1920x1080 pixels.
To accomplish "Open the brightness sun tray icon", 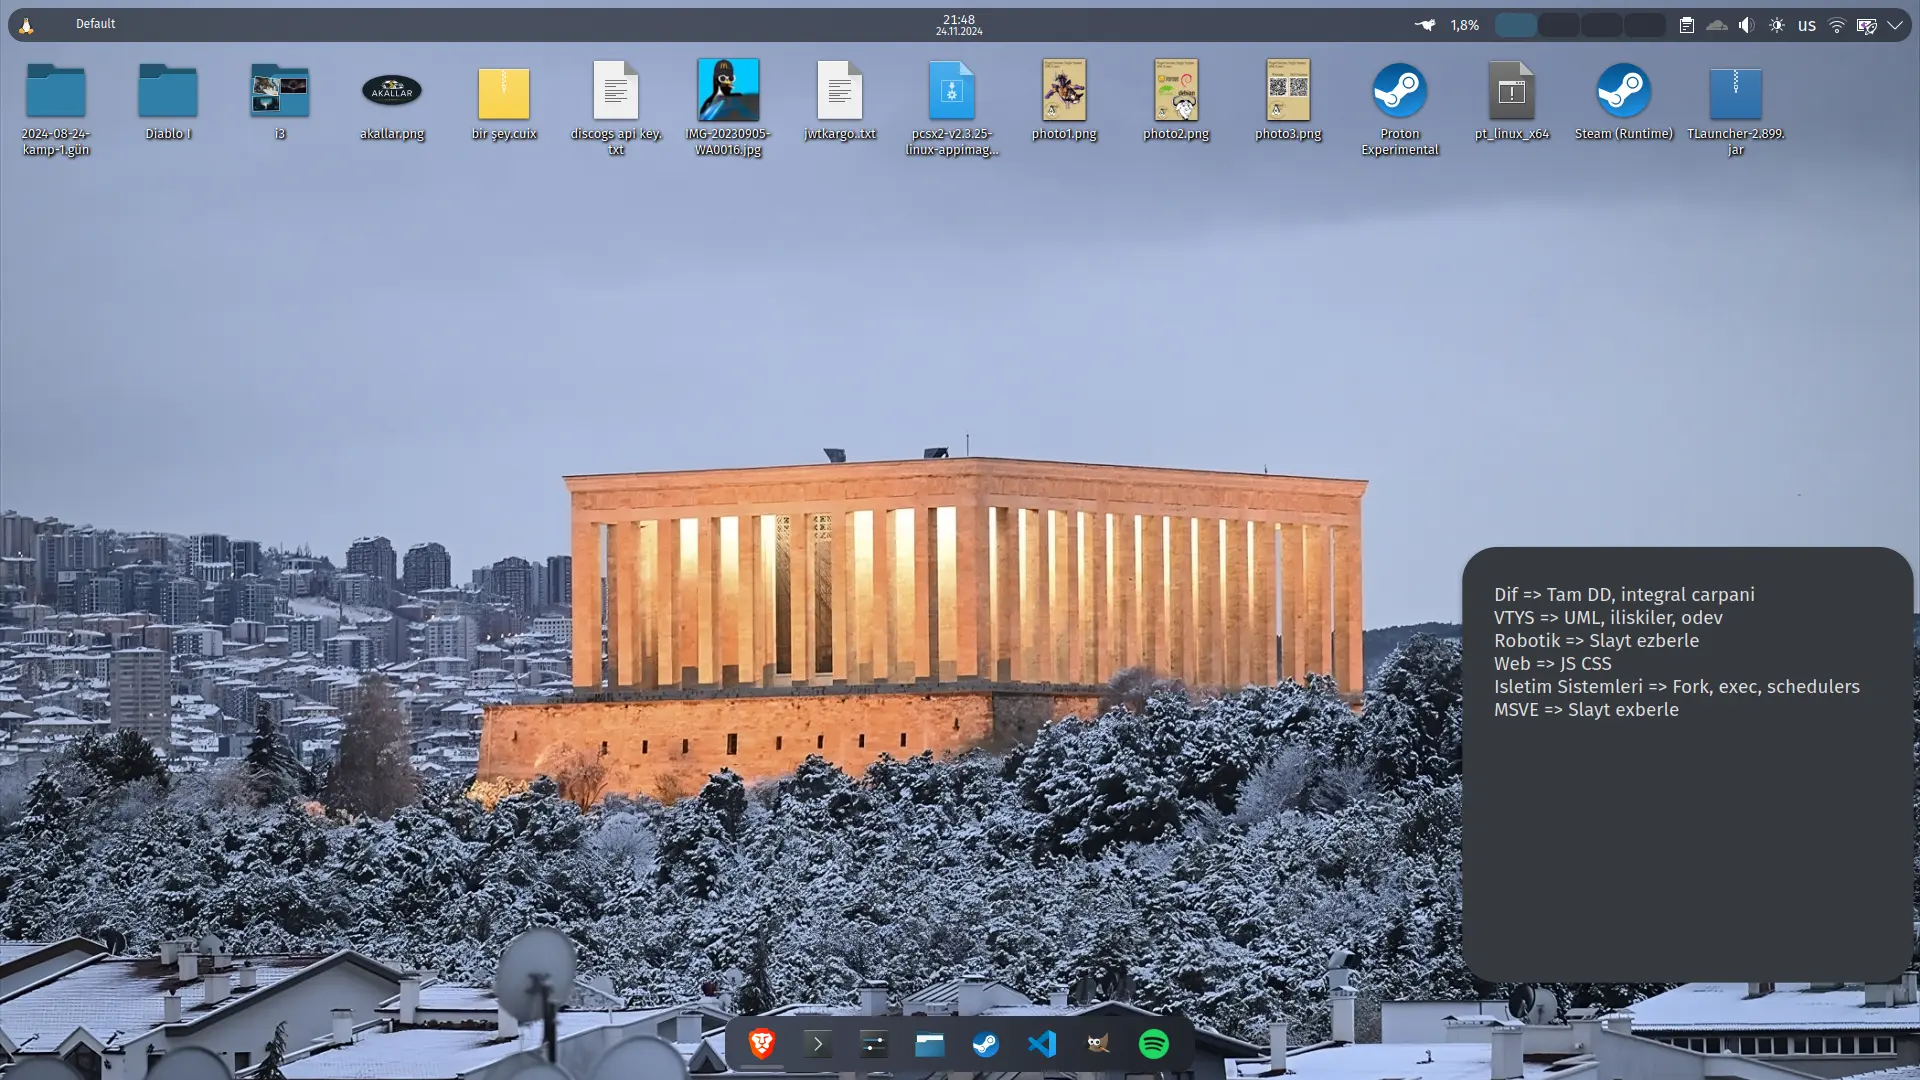I will point(1777,25).
